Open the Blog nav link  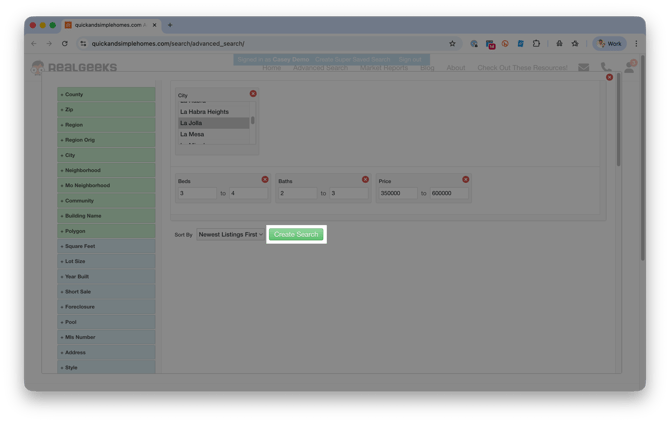click(427, 68)
